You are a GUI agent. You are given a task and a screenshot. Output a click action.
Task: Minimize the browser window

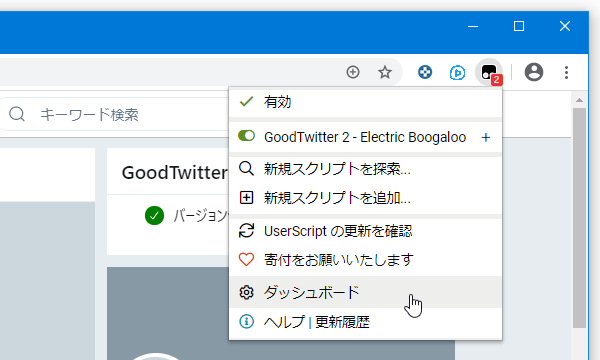point(473,26)
